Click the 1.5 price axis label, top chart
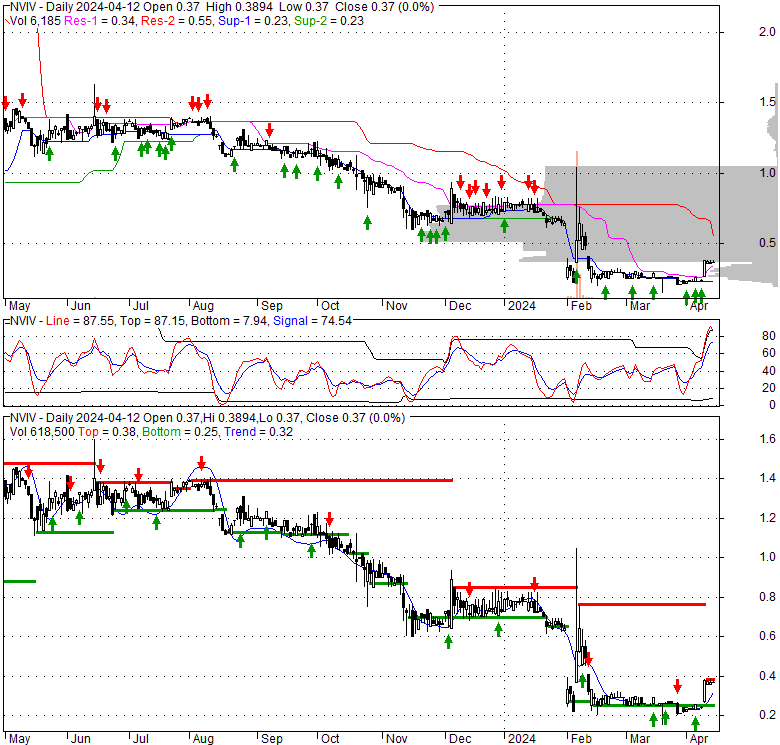 point(767,102)
